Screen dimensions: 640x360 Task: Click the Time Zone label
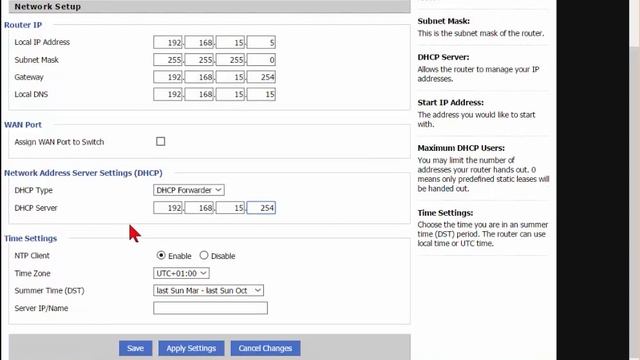(x=32, y=273)
